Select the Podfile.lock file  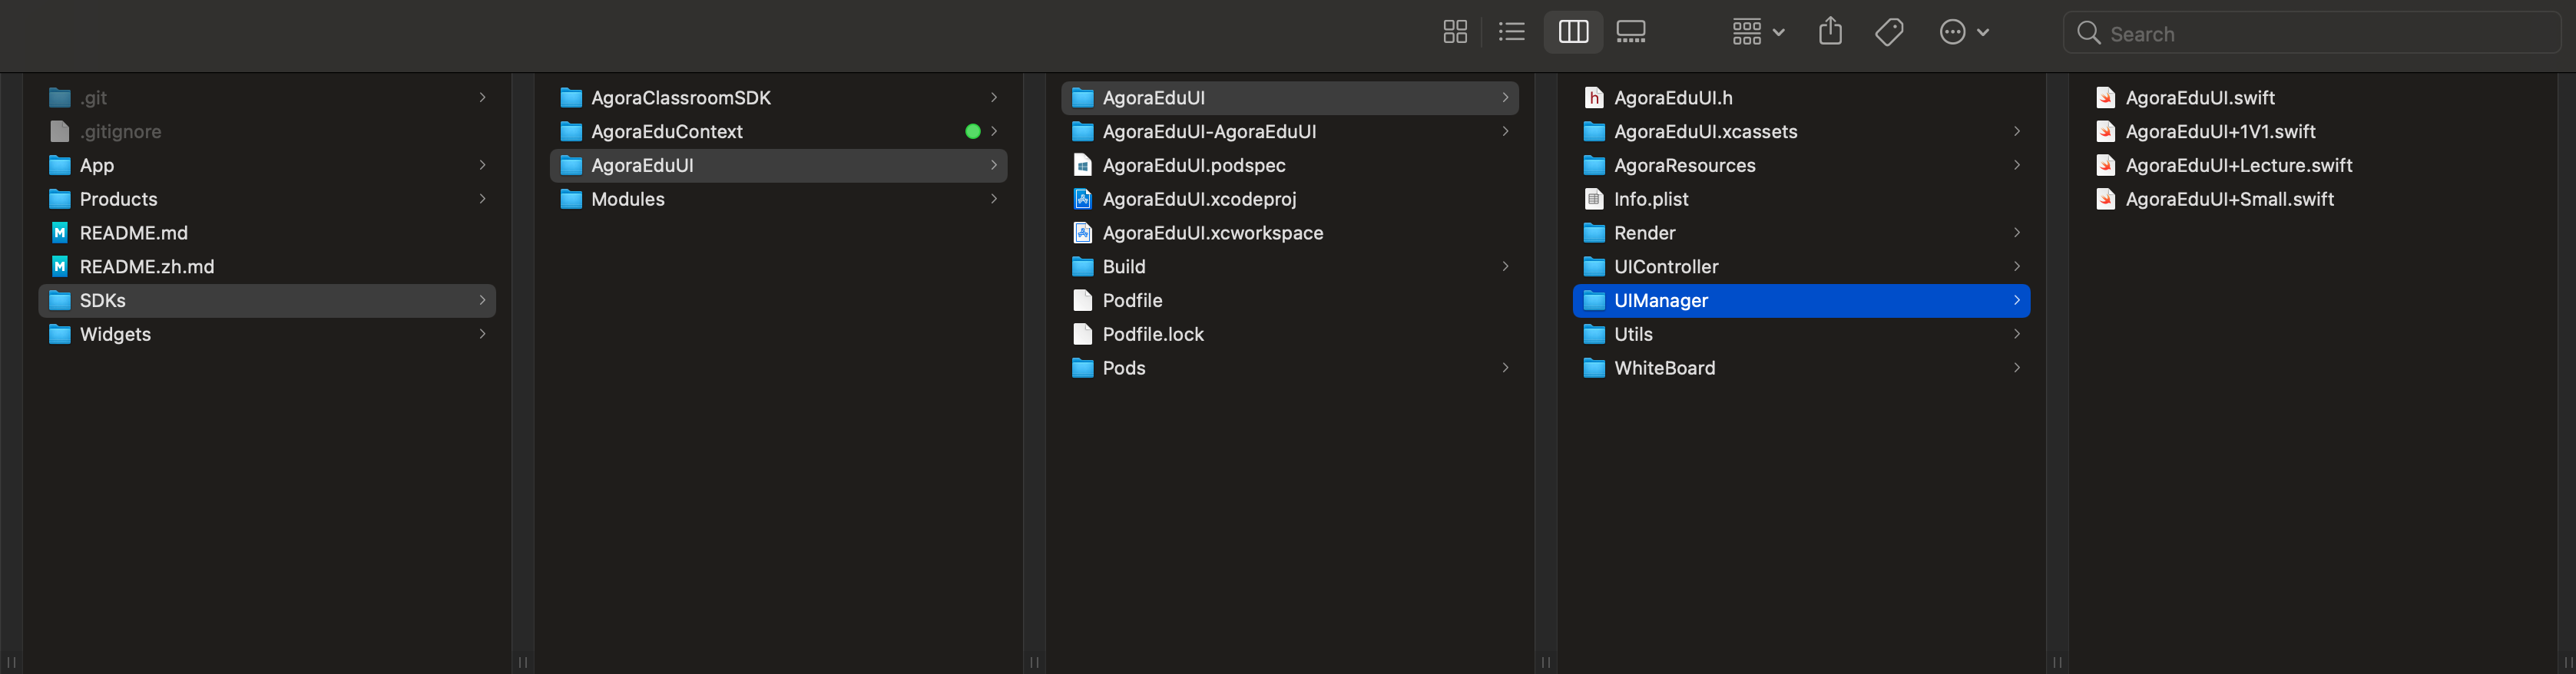1290,335
